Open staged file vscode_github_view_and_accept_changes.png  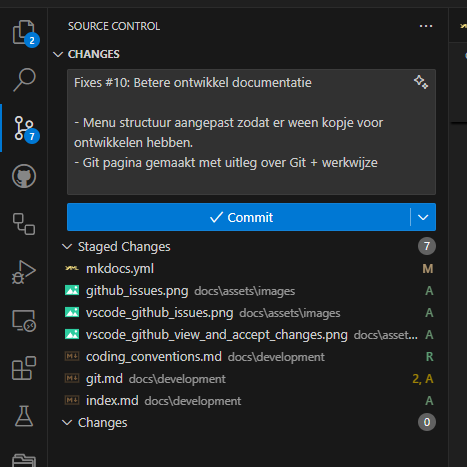click(x=217, y=335)
